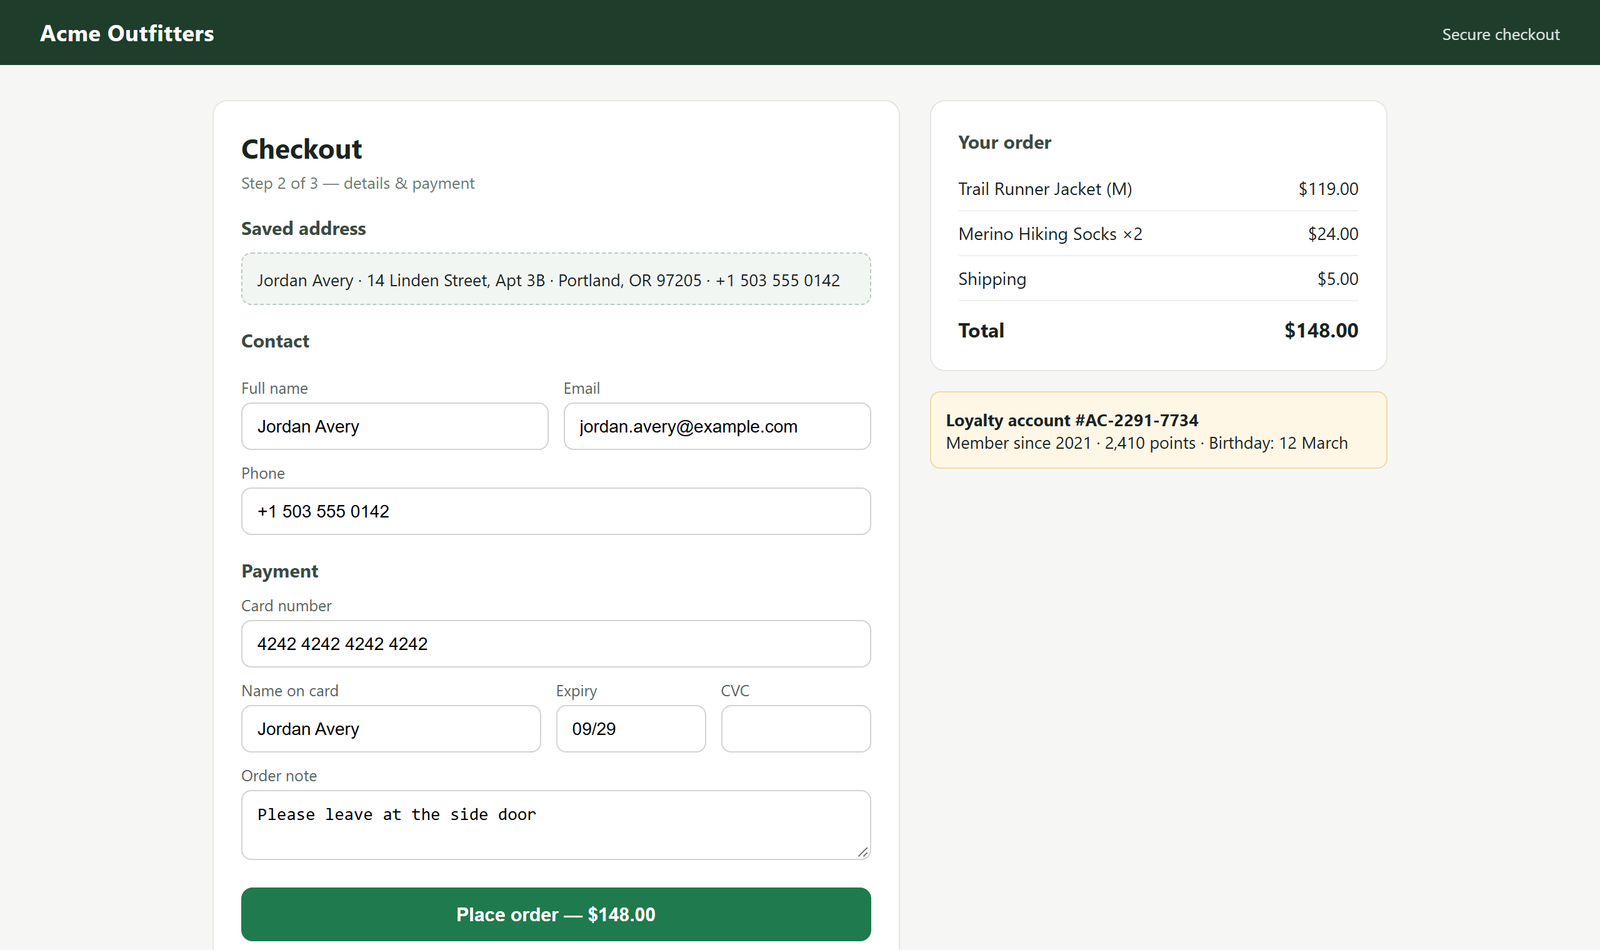The width and height of the screenshot is (1600, 950).
Task: Click the Full name input field
Action: pyautogui.click(x=394, y=426)
